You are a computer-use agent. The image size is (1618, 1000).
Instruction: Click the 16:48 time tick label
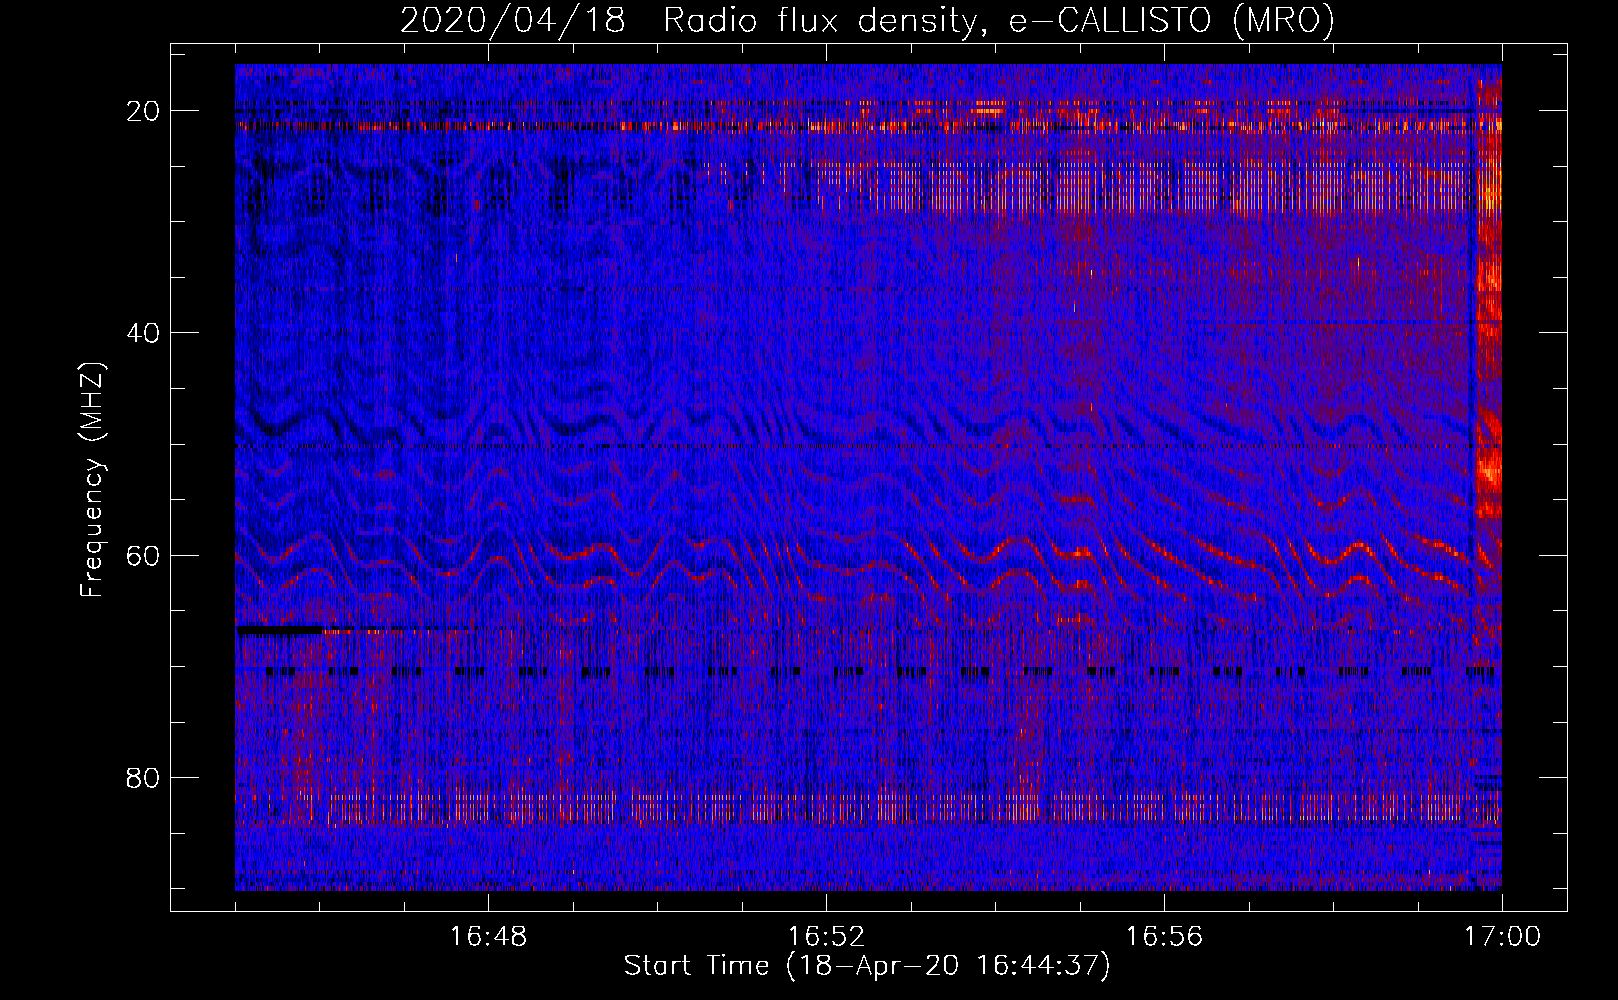click(x=488, y=937)
